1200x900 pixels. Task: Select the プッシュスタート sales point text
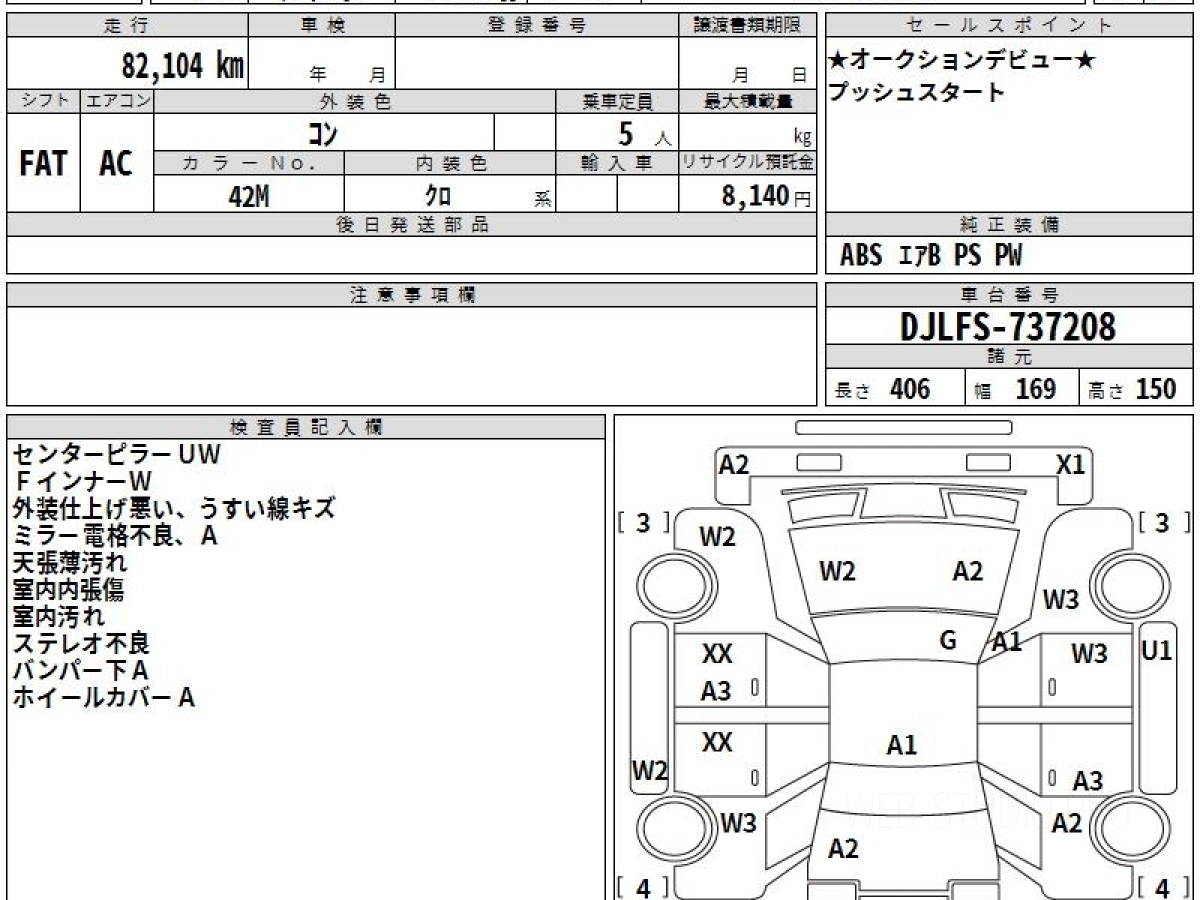[x=916, y=93]
